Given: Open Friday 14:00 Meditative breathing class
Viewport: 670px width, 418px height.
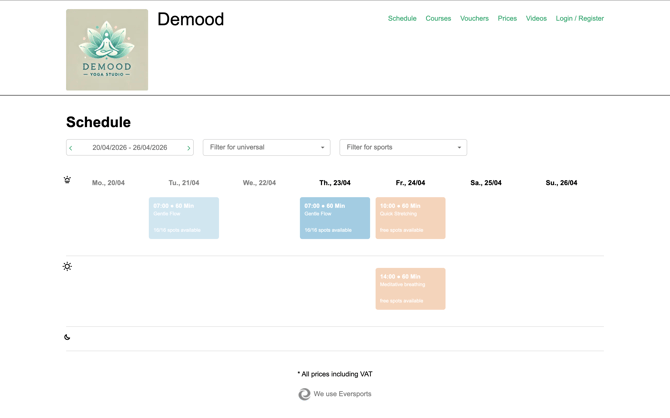Looking at the screenshot, I should tap(410, 288).
